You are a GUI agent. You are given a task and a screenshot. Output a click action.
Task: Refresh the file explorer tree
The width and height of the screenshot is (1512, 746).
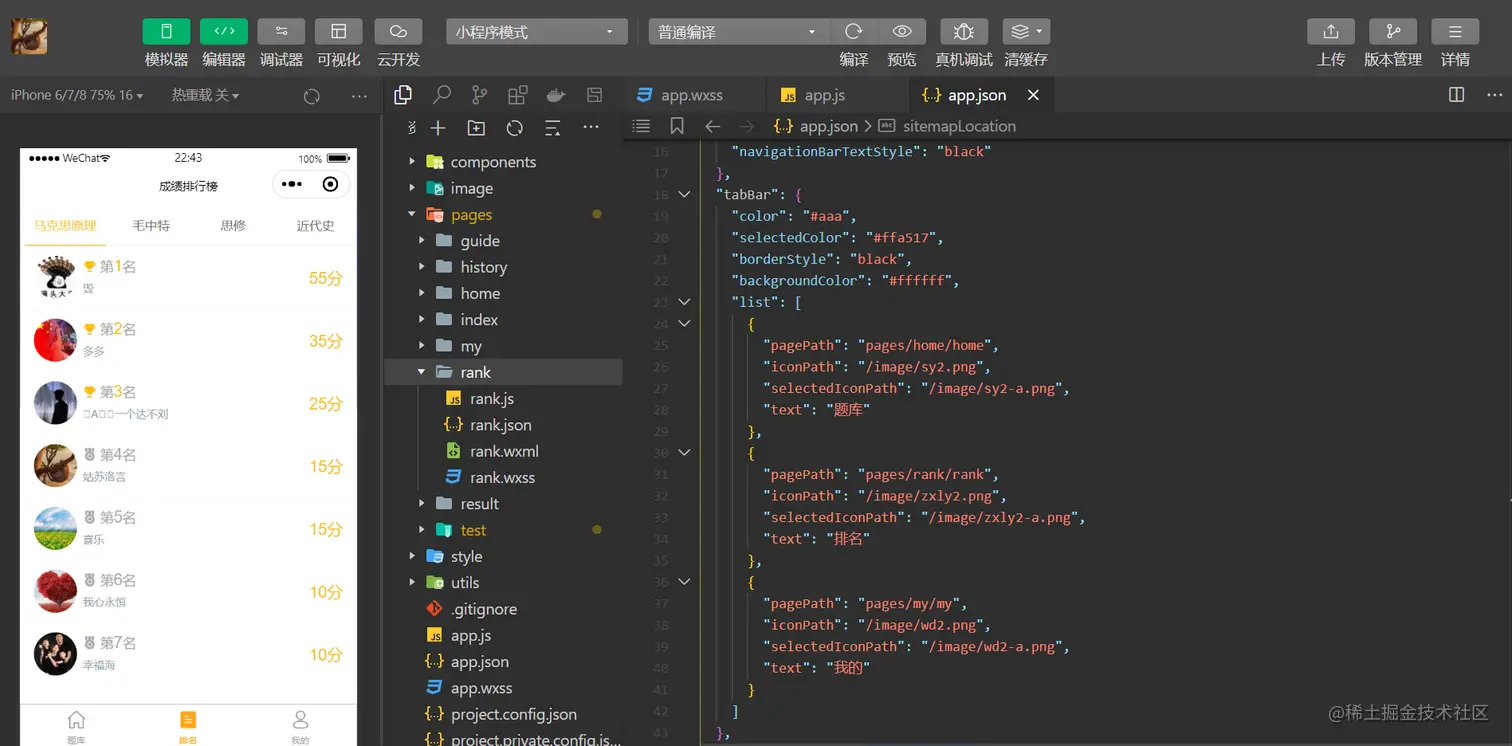[x=515, y=128]
